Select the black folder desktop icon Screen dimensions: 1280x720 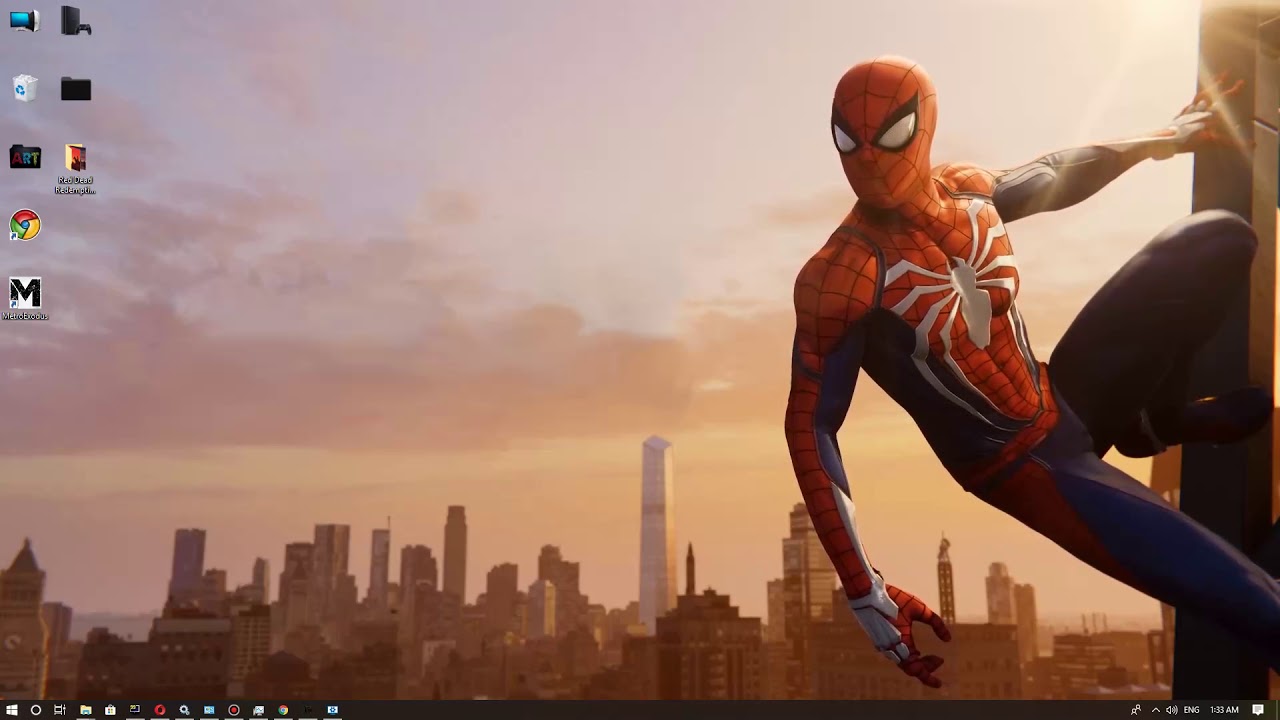click(x=76, y=89)
